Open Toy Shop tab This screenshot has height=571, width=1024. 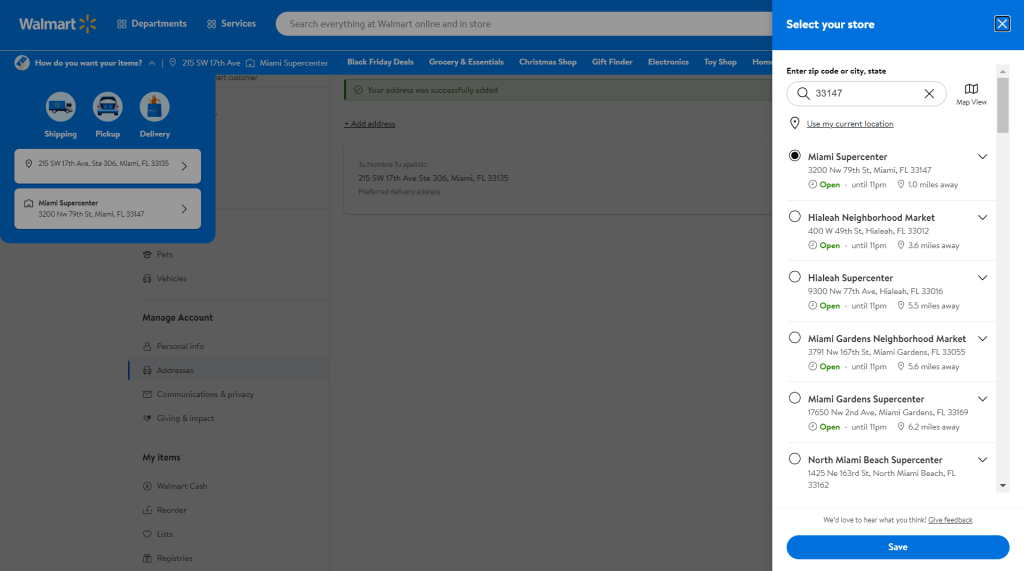(720, 62)
